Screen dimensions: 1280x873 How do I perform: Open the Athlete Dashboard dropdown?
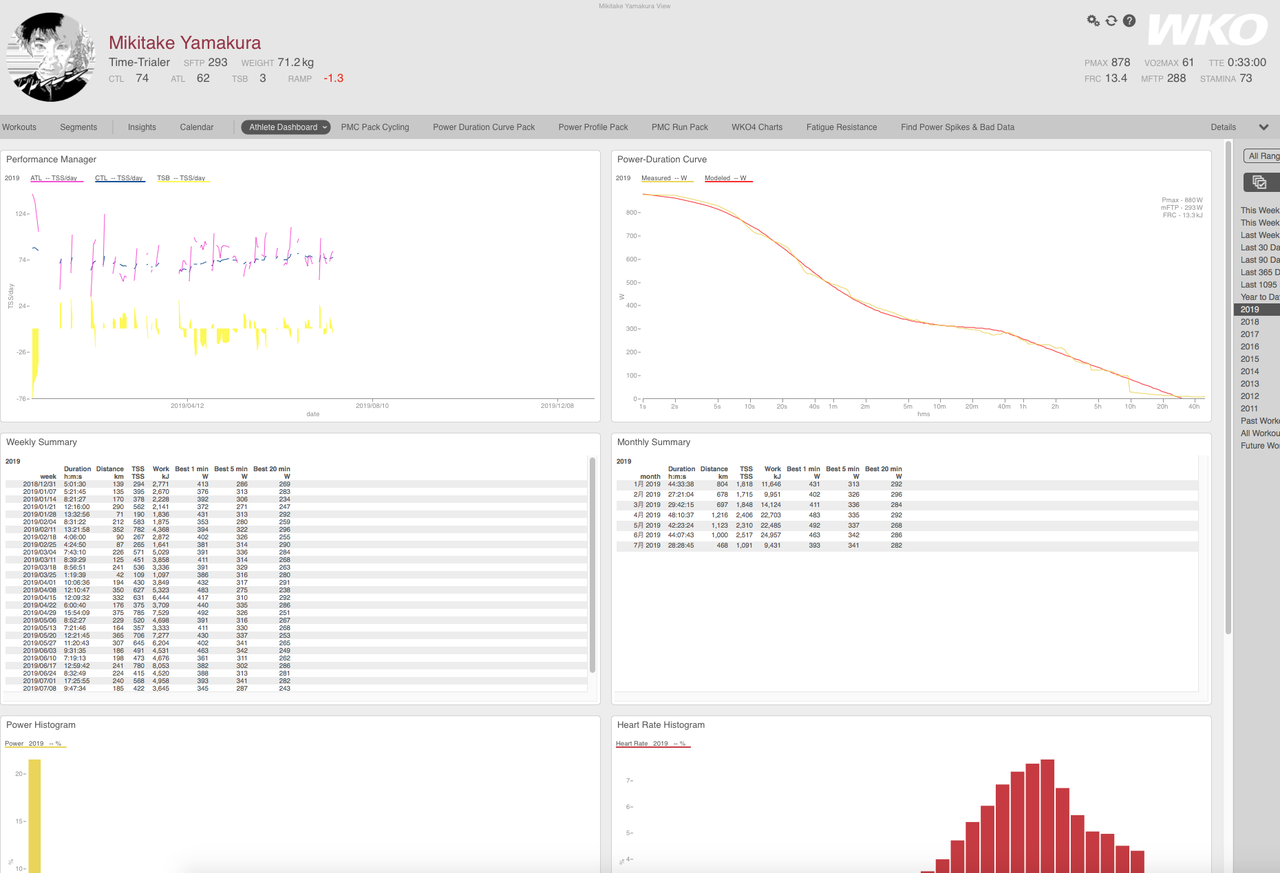click(286, 127)
